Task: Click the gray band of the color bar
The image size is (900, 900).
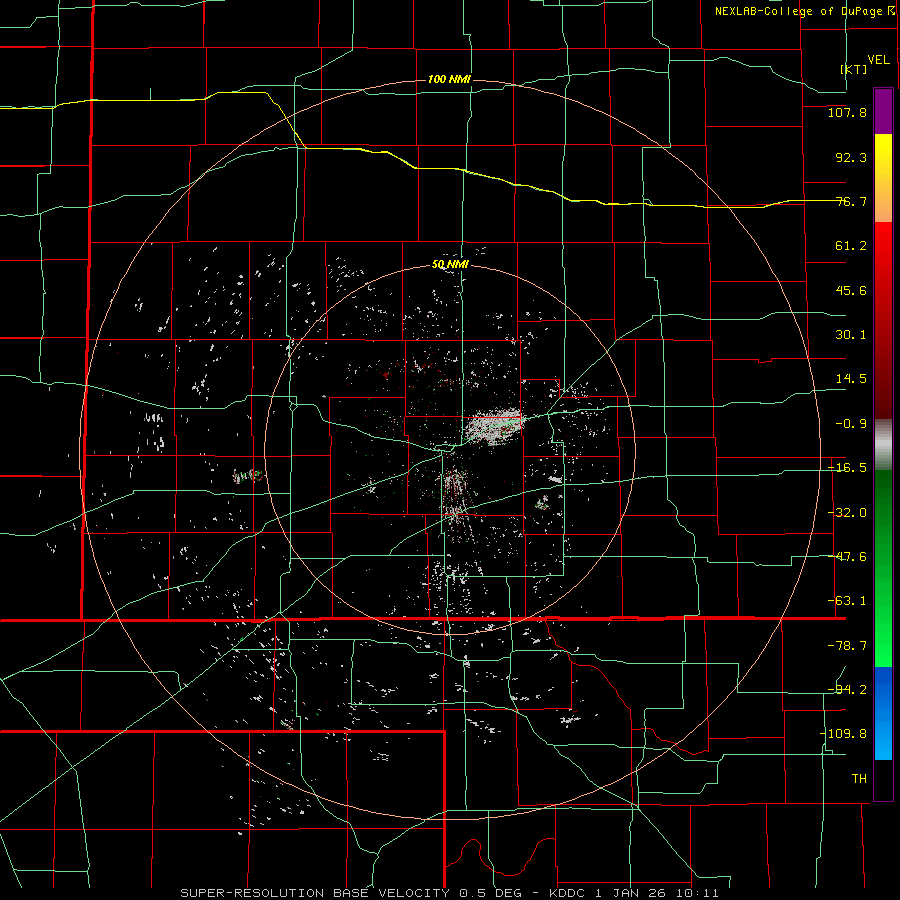Action: click(x=883, y=445)
